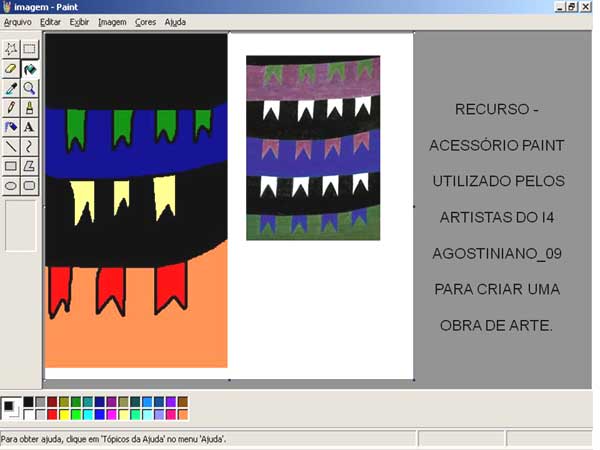Click status bar text 'Para obter ajuda'
Image resolution: width=600 pixels, height=450 pixels.
113,439
